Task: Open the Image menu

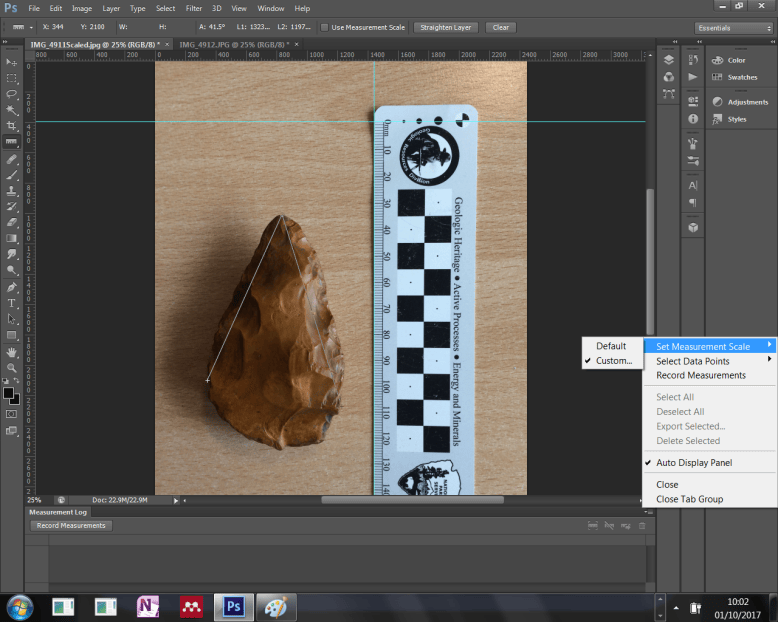Action: click(x=82, y=8)
